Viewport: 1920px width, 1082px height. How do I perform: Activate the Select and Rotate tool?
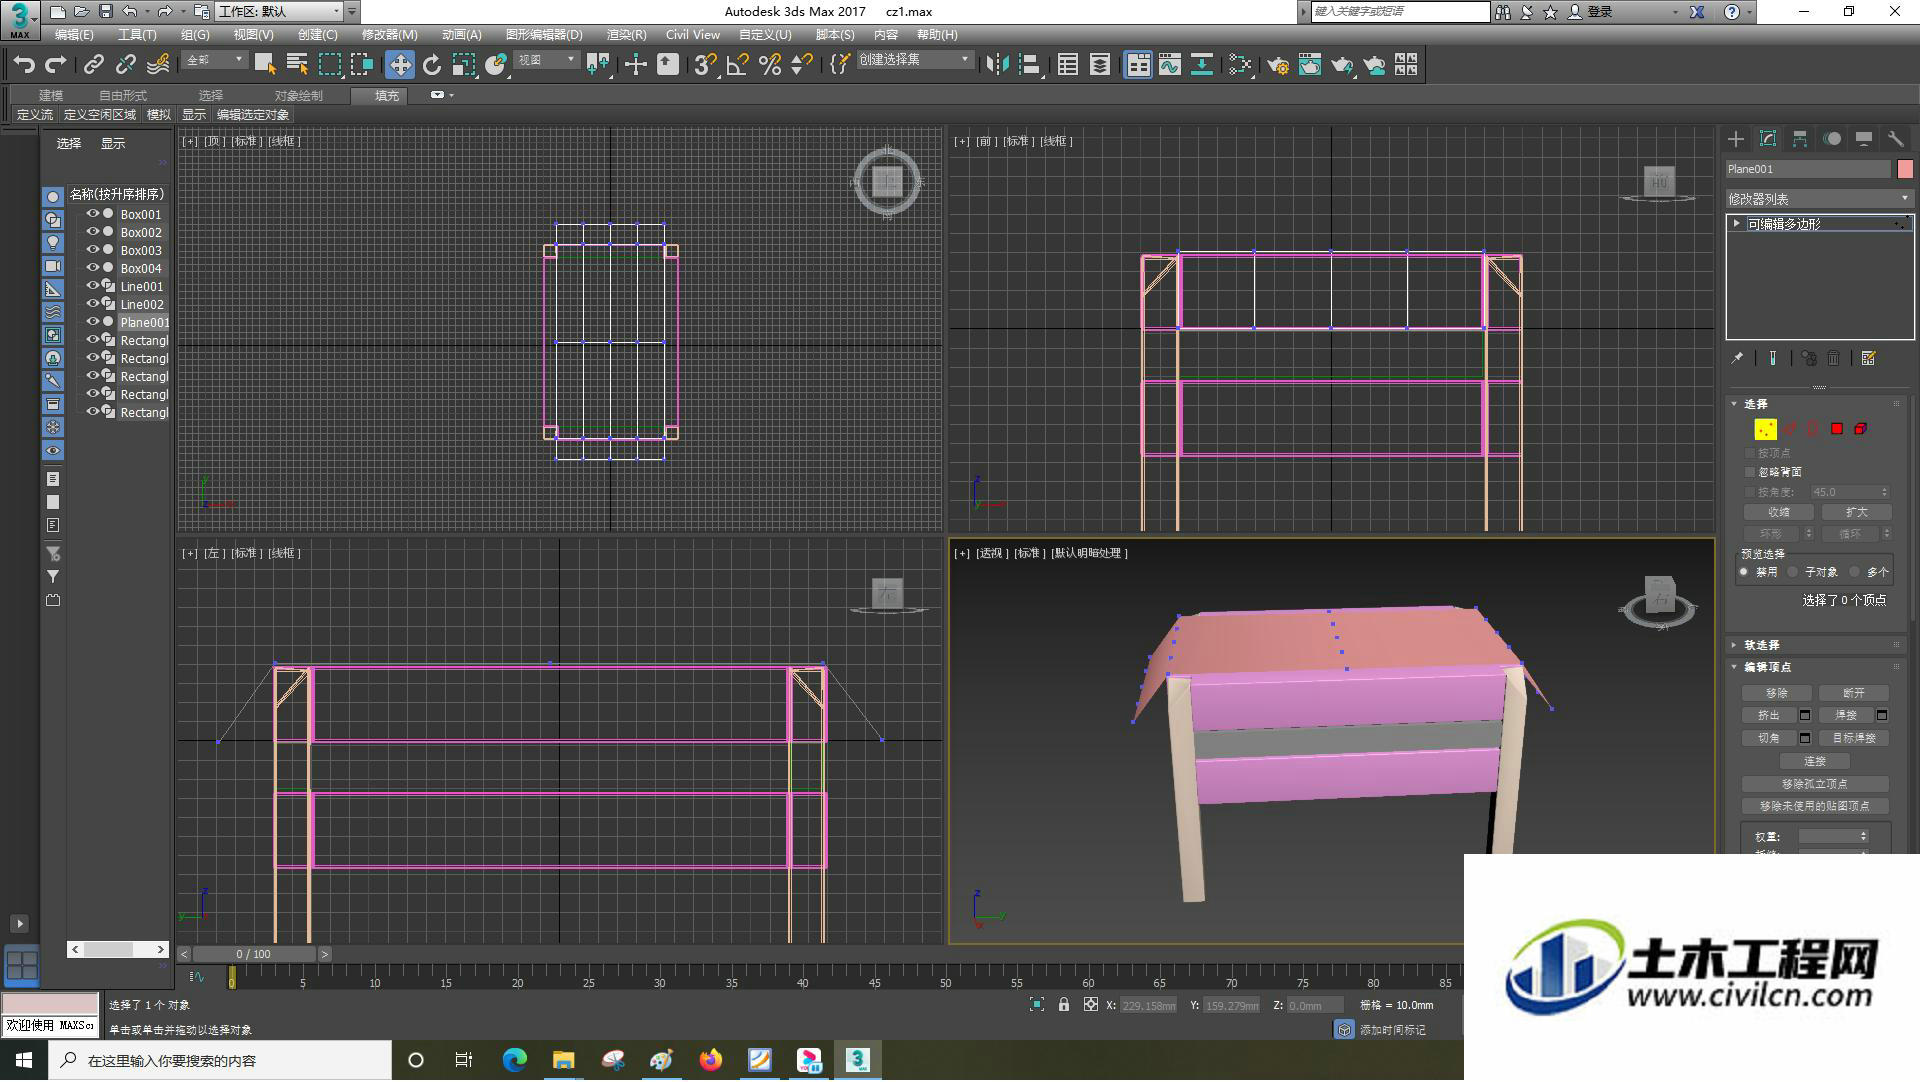coord(432,65)
